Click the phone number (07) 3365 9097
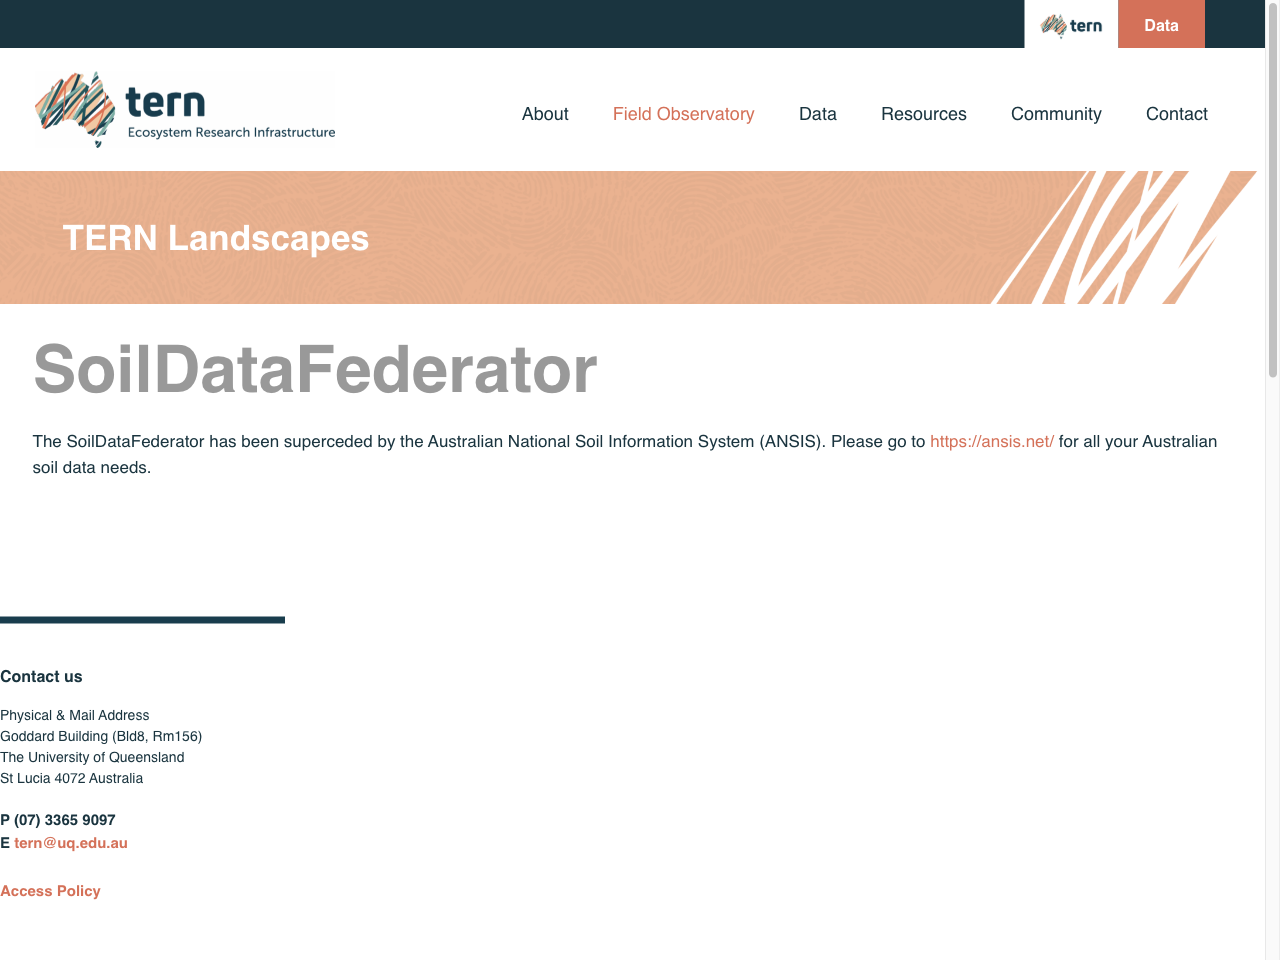Viewport: 1280px width, 960px height. coord(65,820)
